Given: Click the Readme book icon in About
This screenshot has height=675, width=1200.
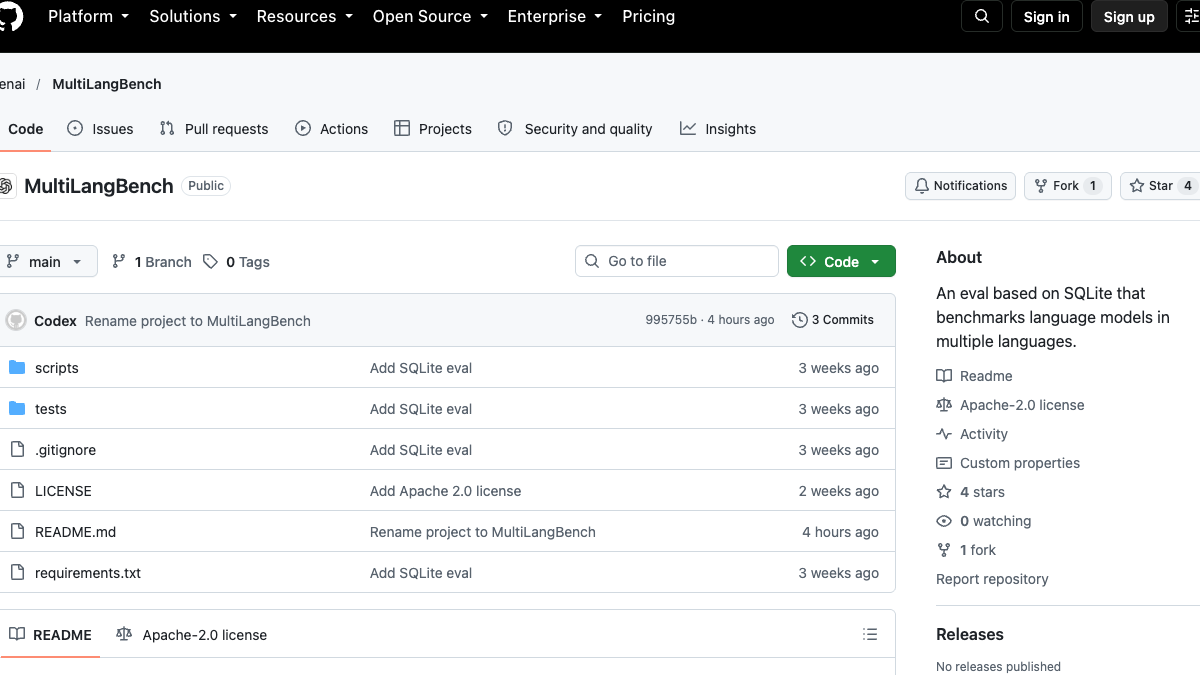Looking at the screenshot, I should [x=944, y=376].
